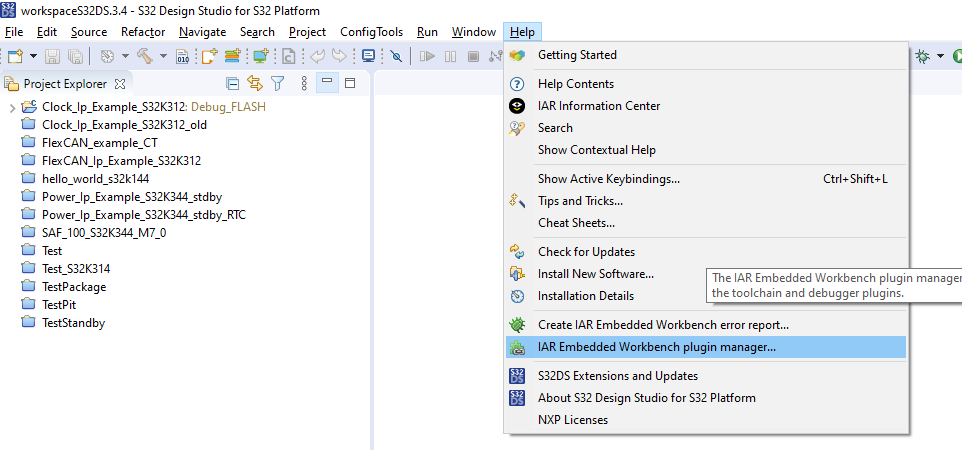Open the Navigate menu
This screenshot has height=450, width=962.
202,32
